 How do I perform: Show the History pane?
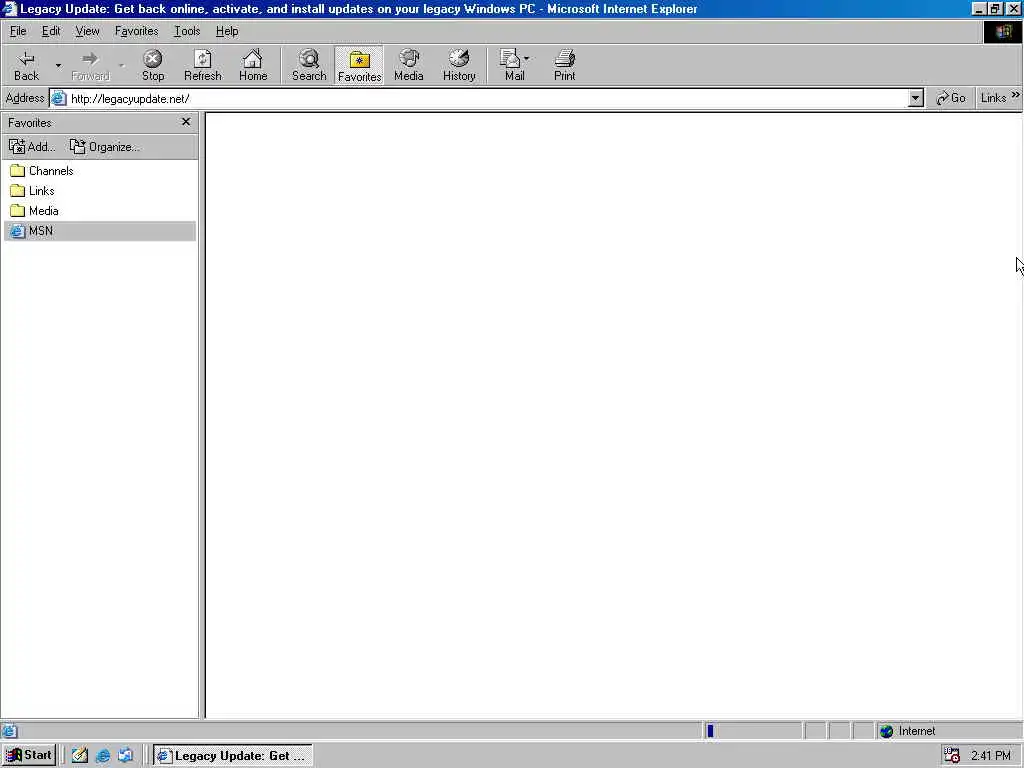coord(459,65)
